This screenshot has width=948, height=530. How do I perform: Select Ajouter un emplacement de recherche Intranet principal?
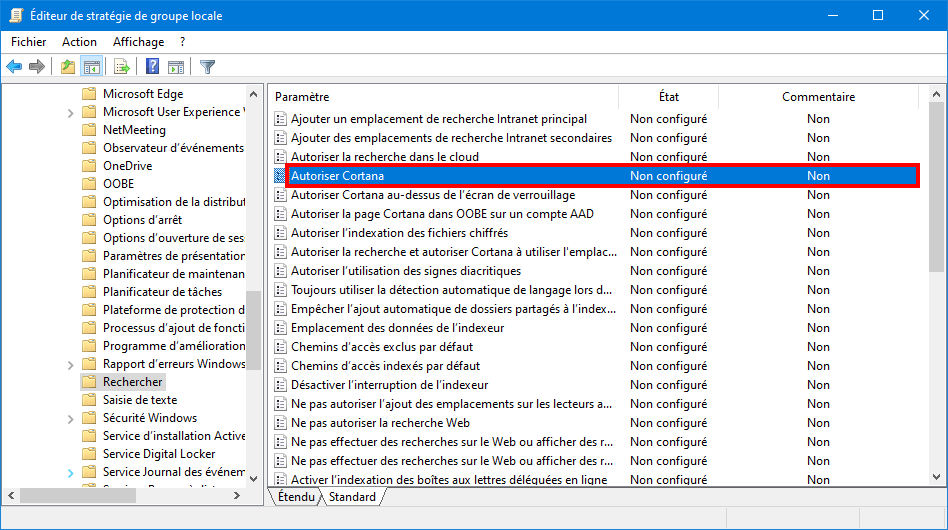(x=439, y=119)
